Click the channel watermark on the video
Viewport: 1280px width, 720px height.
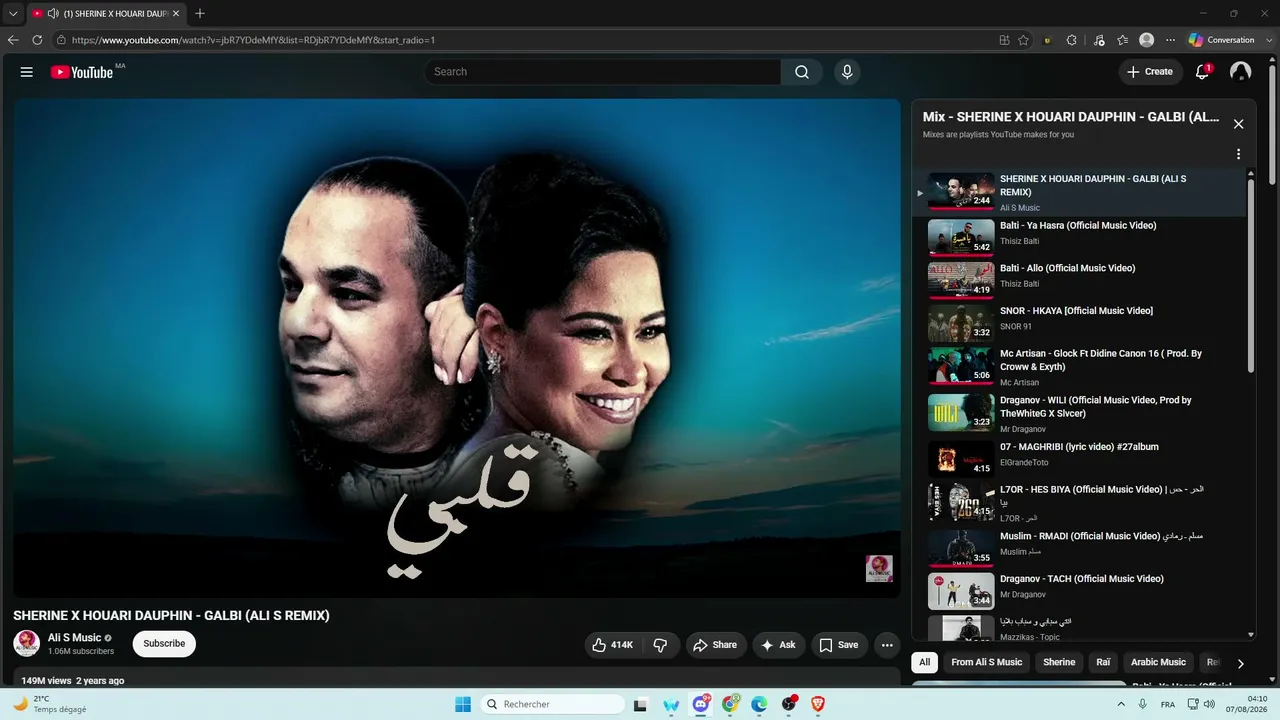coord(879,568)
